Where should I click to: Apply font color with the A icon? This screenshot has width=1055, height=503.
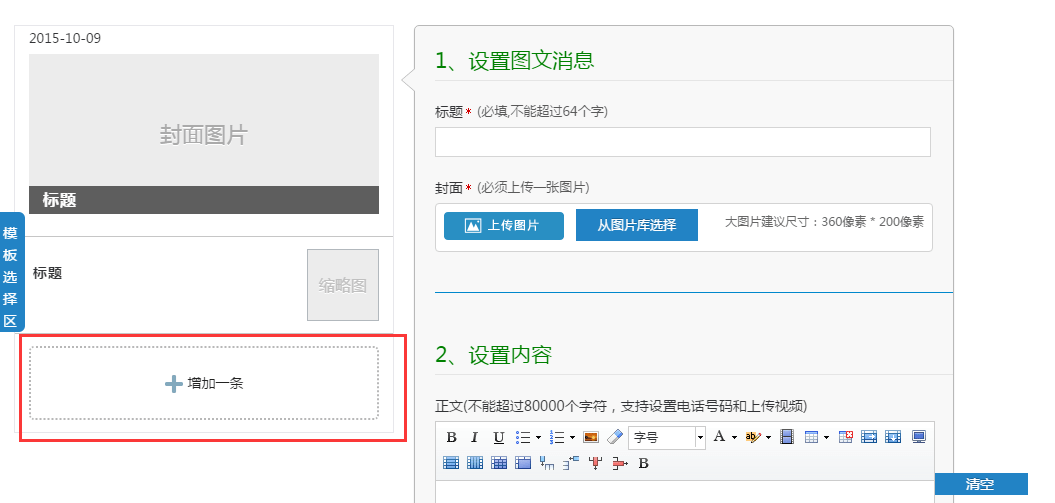click(x=719, y=437)
